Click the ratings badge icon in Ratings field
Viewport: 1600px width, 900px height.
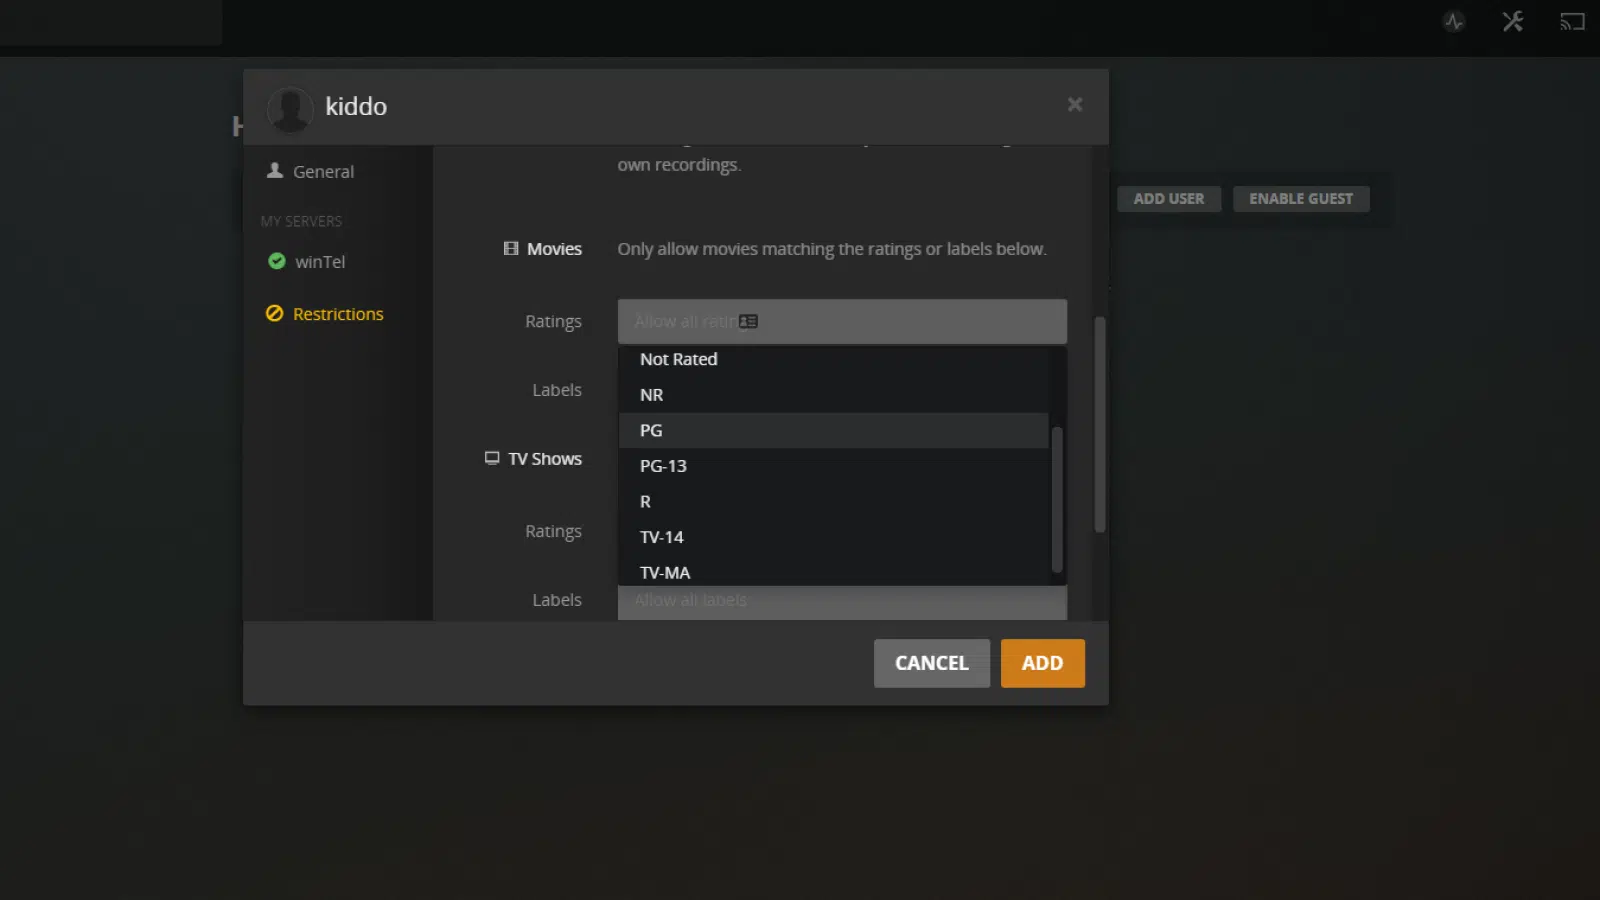[x=748, y=321]
